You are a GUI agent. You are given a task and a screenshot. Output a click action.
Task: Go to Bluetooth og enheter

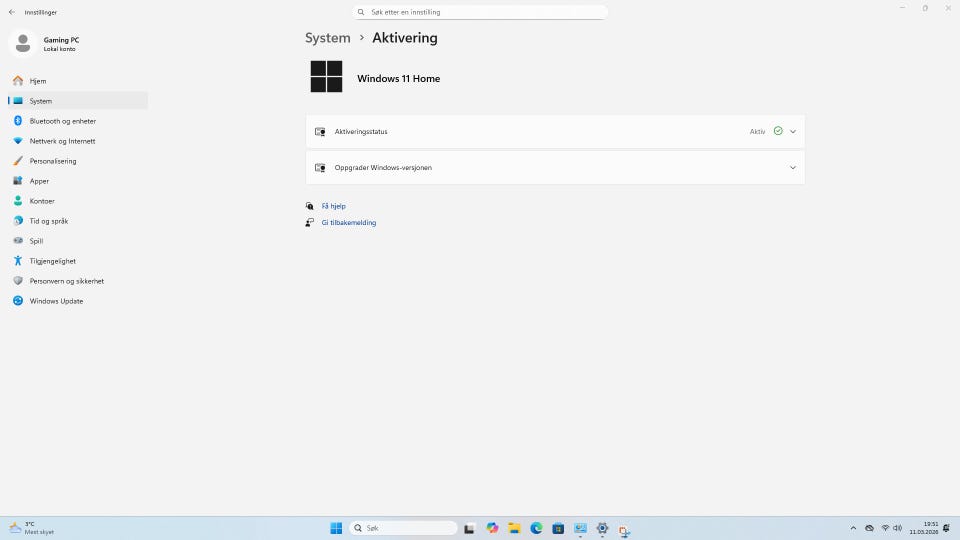pyautogui.click(x=78, y=121)
